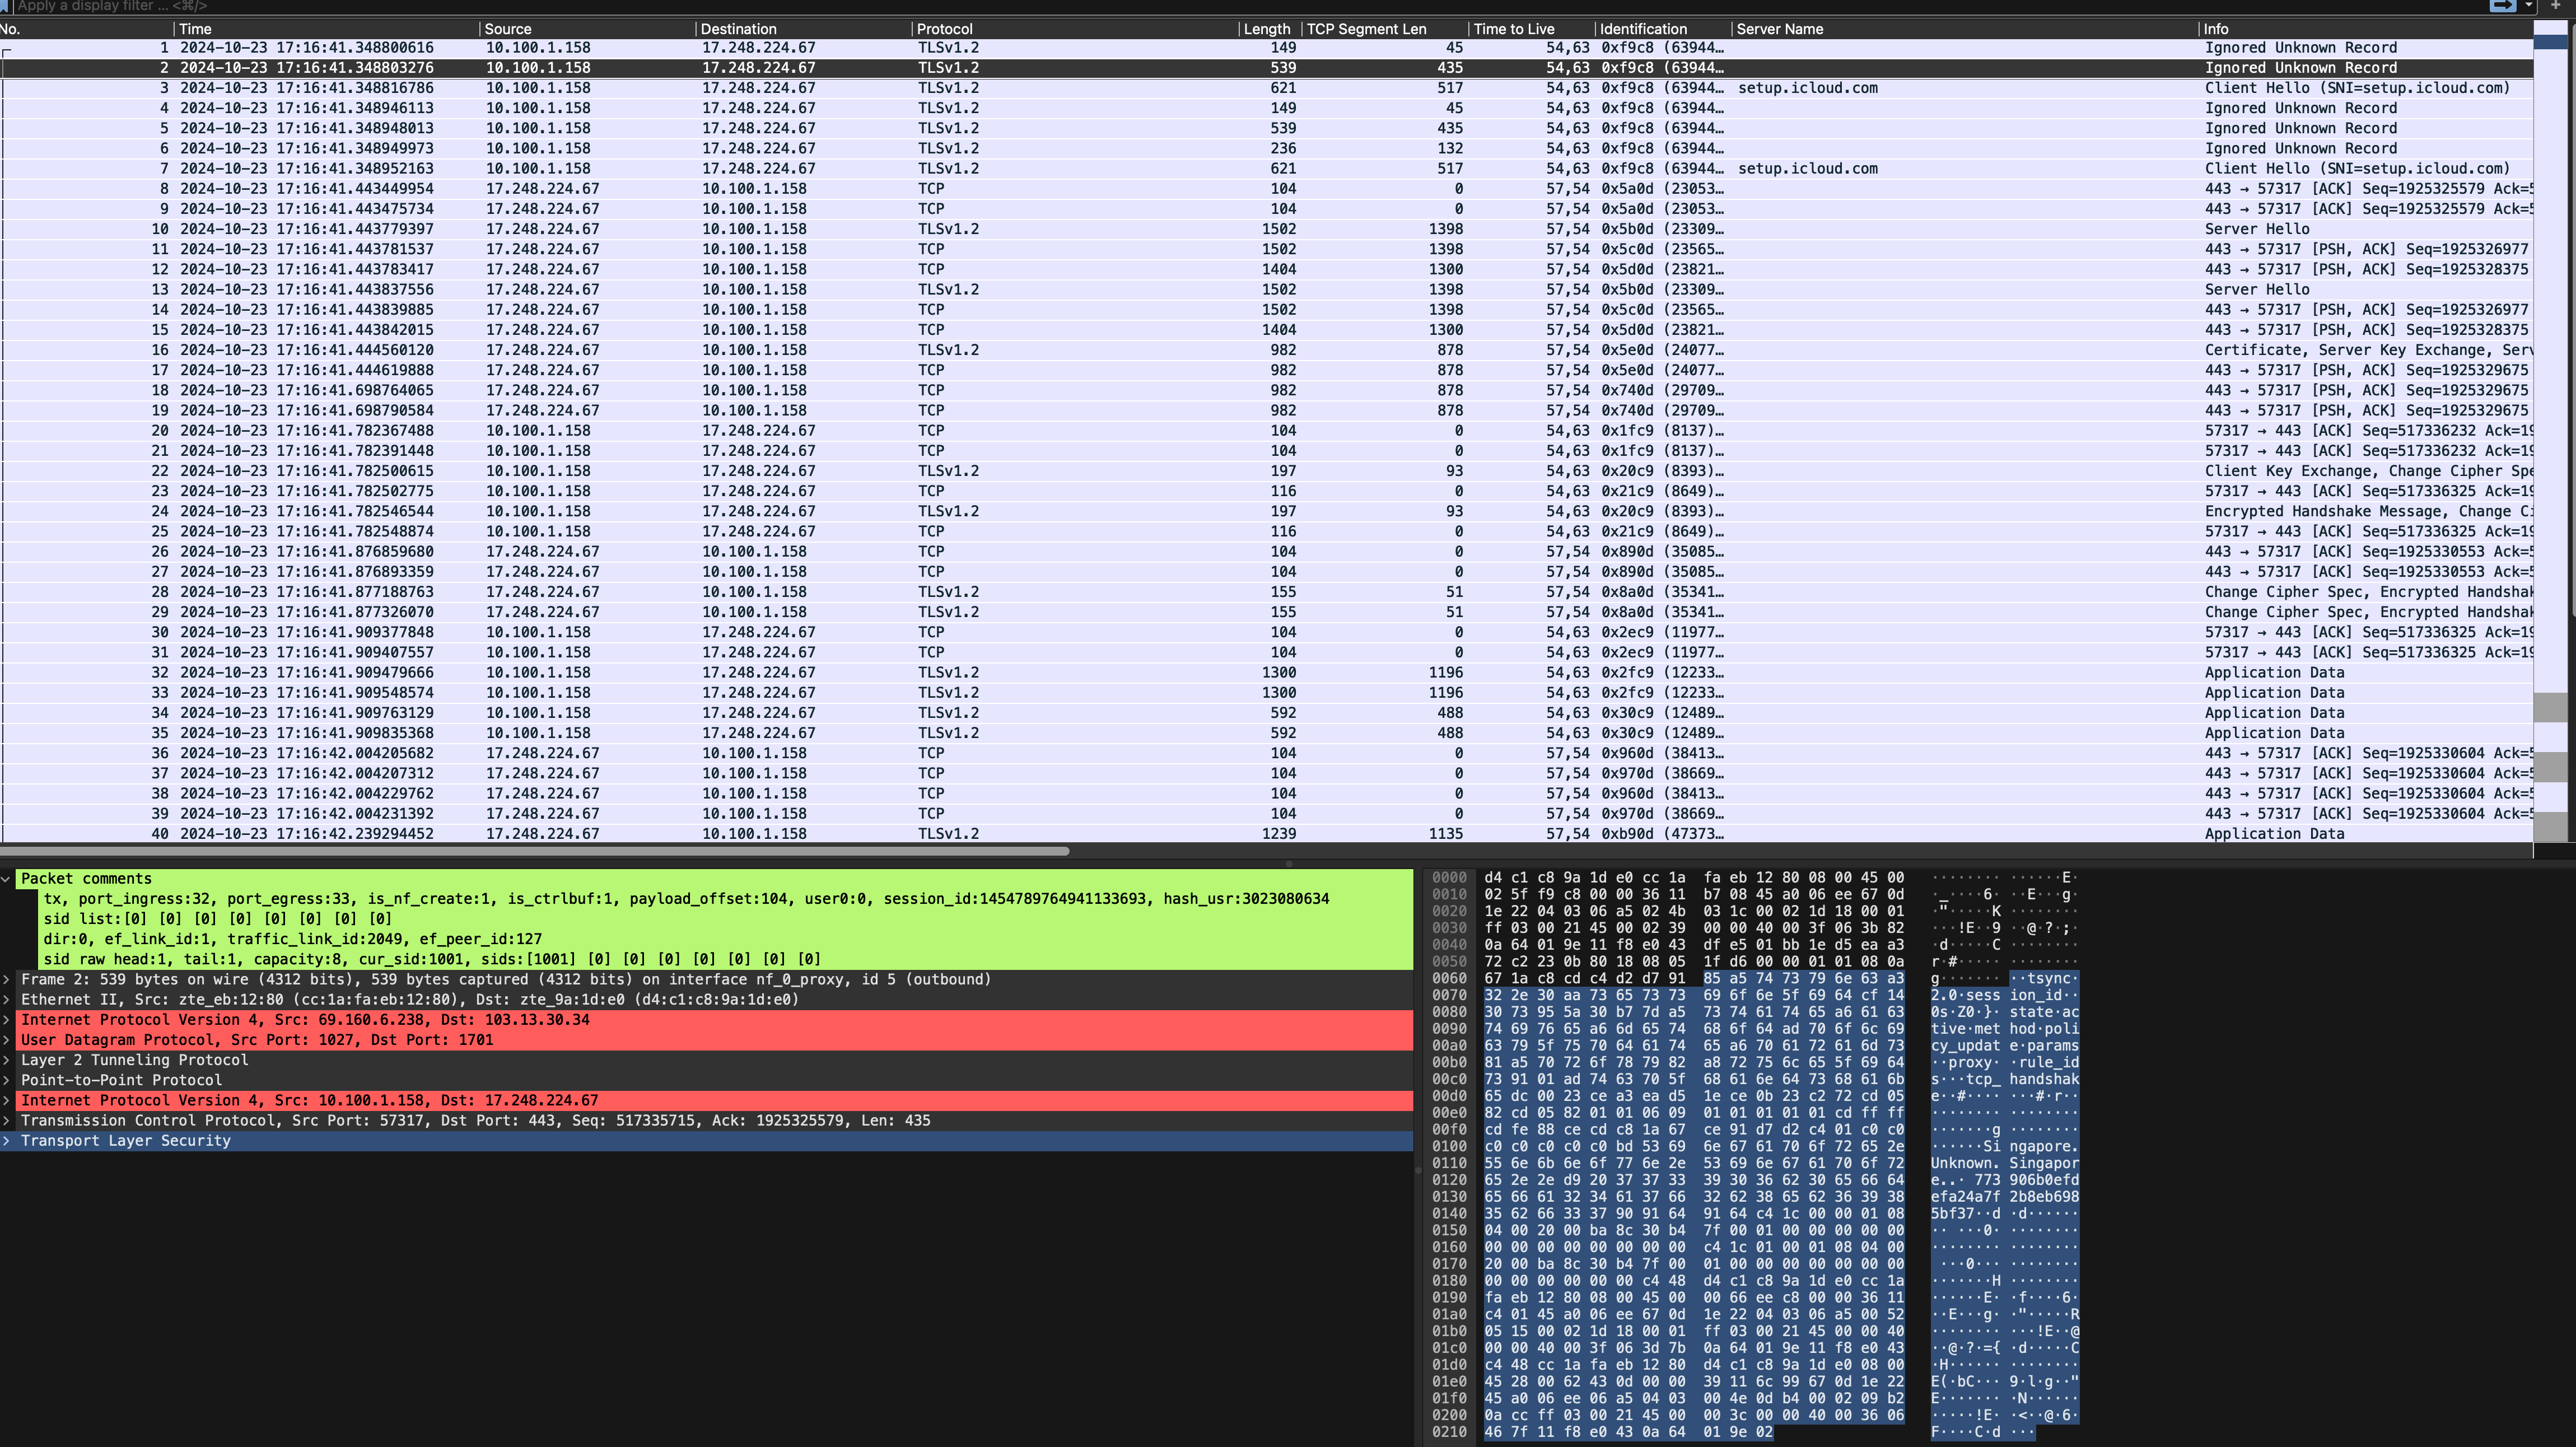
Task: Expand the Ethernet II tree item
Action: (6, 1000)
